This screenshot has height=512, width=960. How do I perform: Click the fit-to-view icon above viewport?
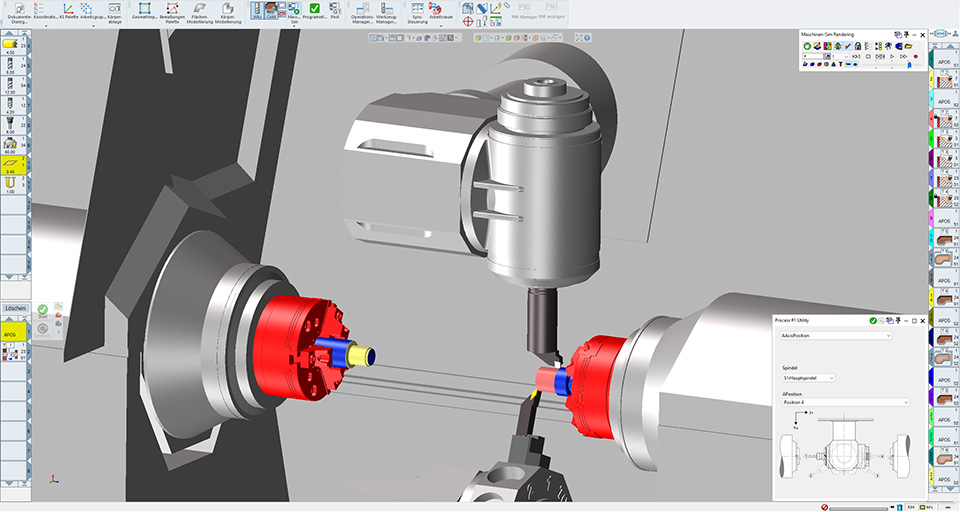(x=579, y=38)
